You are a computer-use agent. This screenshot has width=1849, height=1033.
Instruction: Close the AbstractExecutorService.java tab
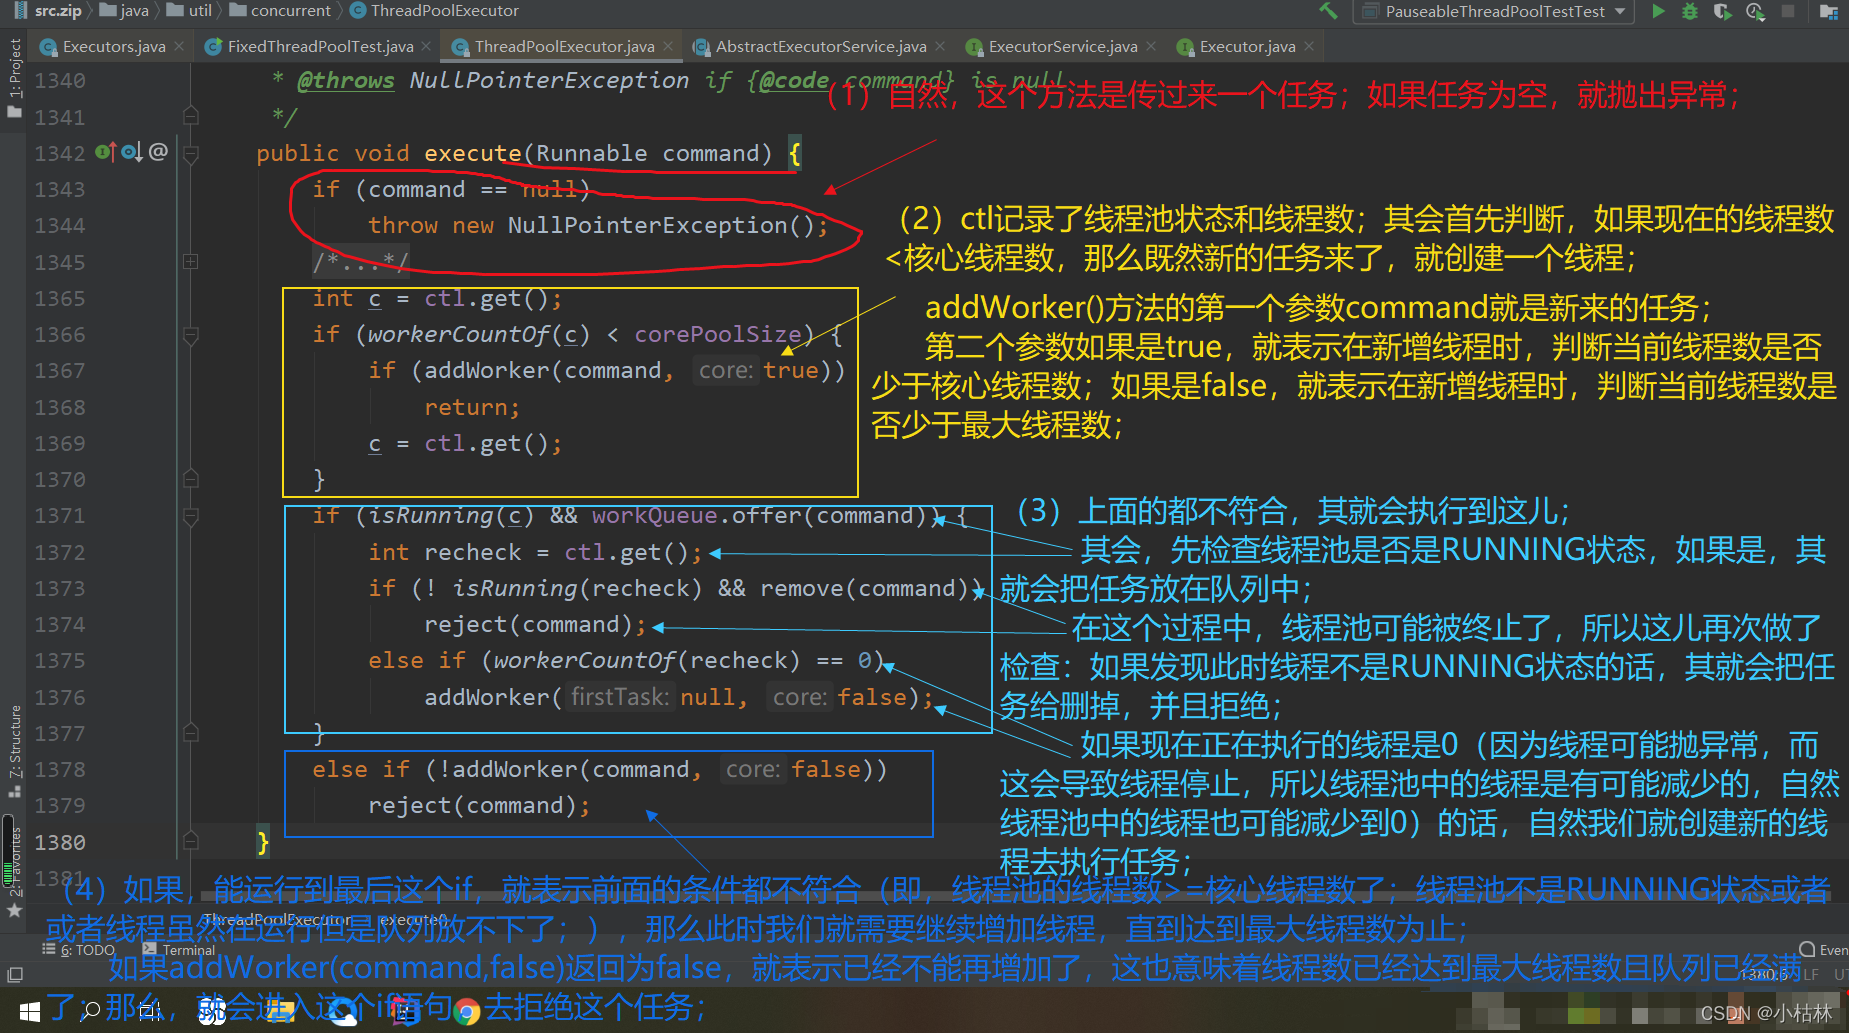click(x=940, y=46)
